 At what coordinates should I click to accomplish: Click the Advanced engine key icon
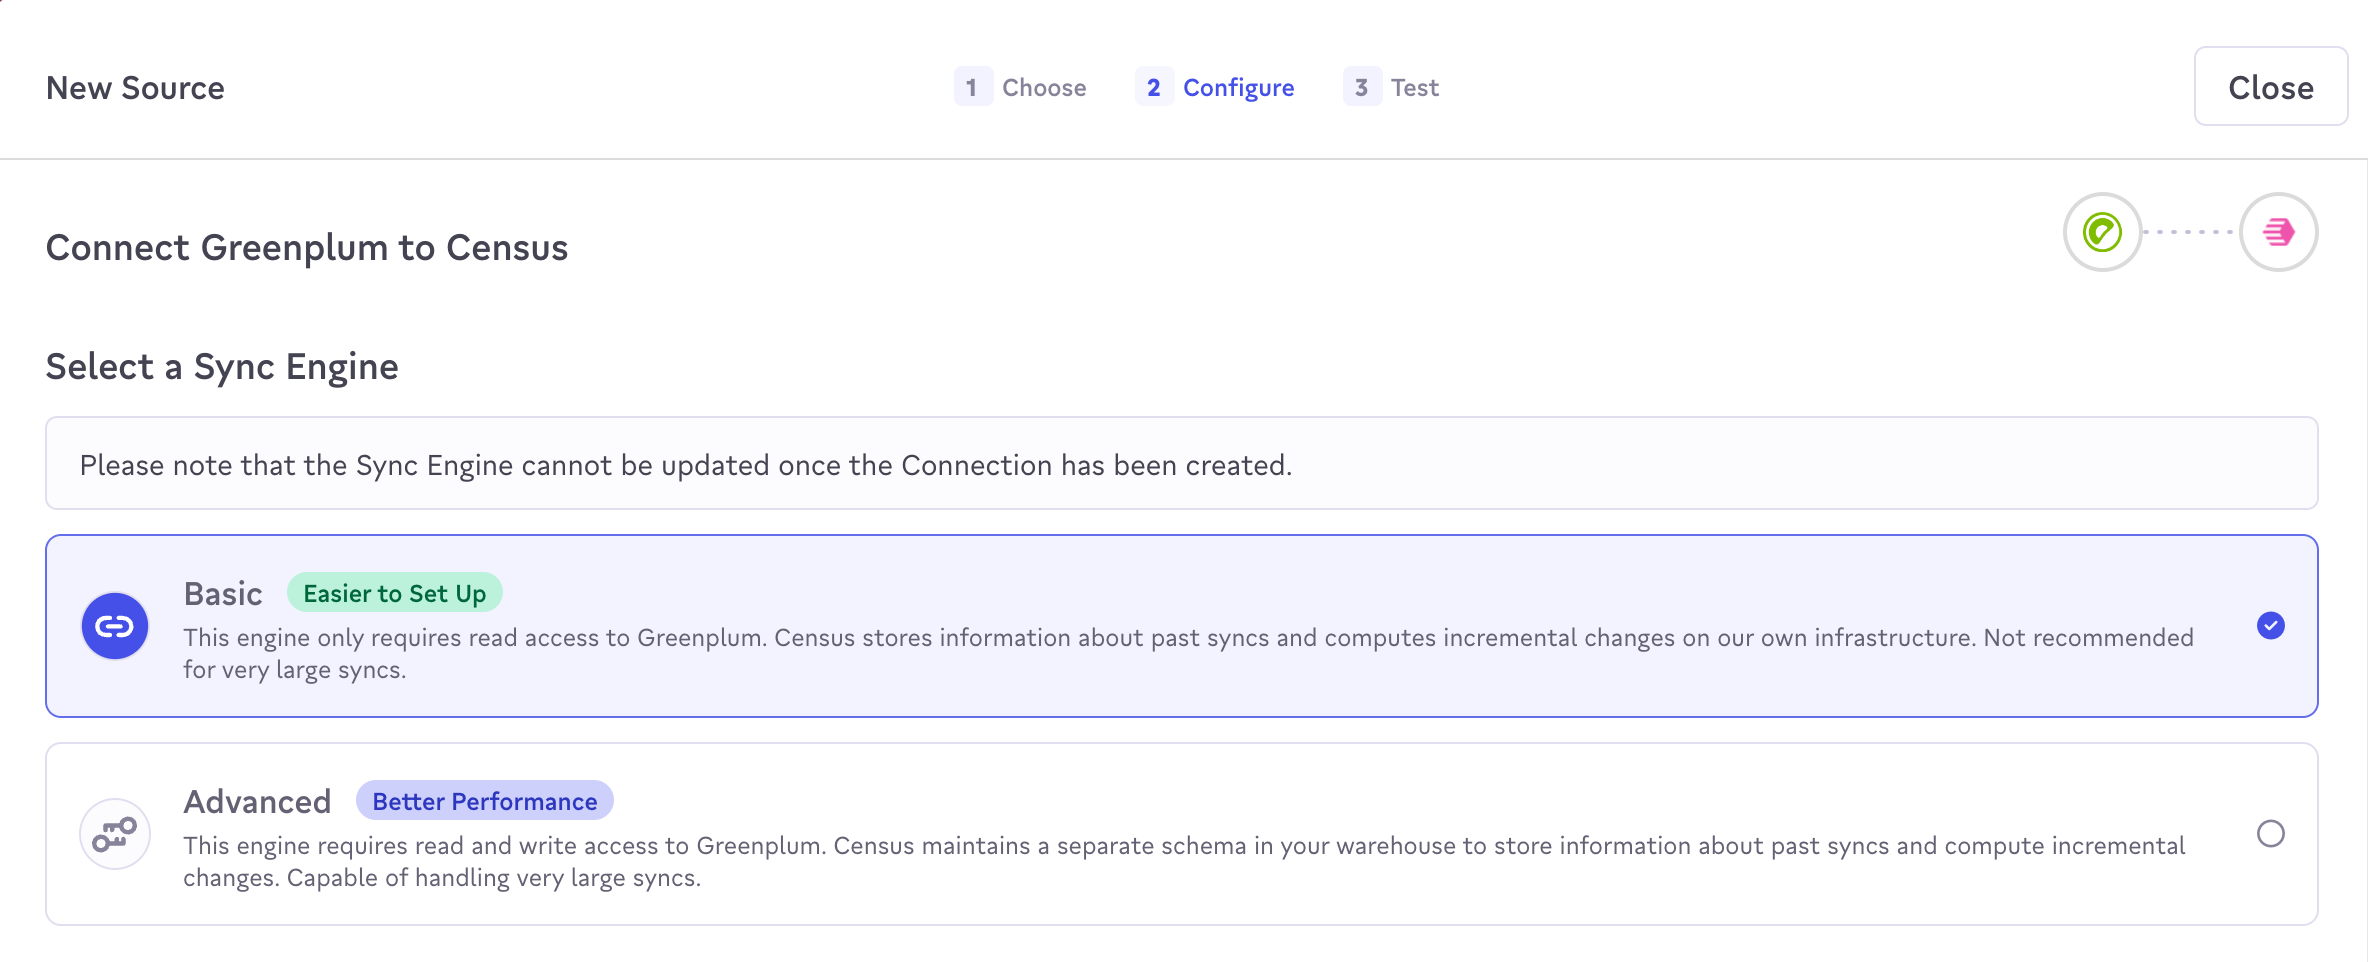click(115, 834)
